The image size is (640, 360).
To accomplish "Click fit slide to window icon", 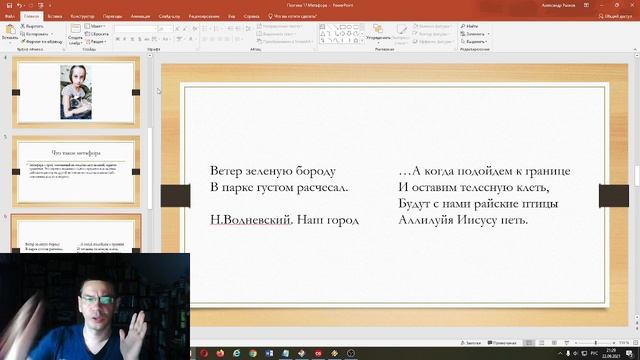I will point(636,343).
